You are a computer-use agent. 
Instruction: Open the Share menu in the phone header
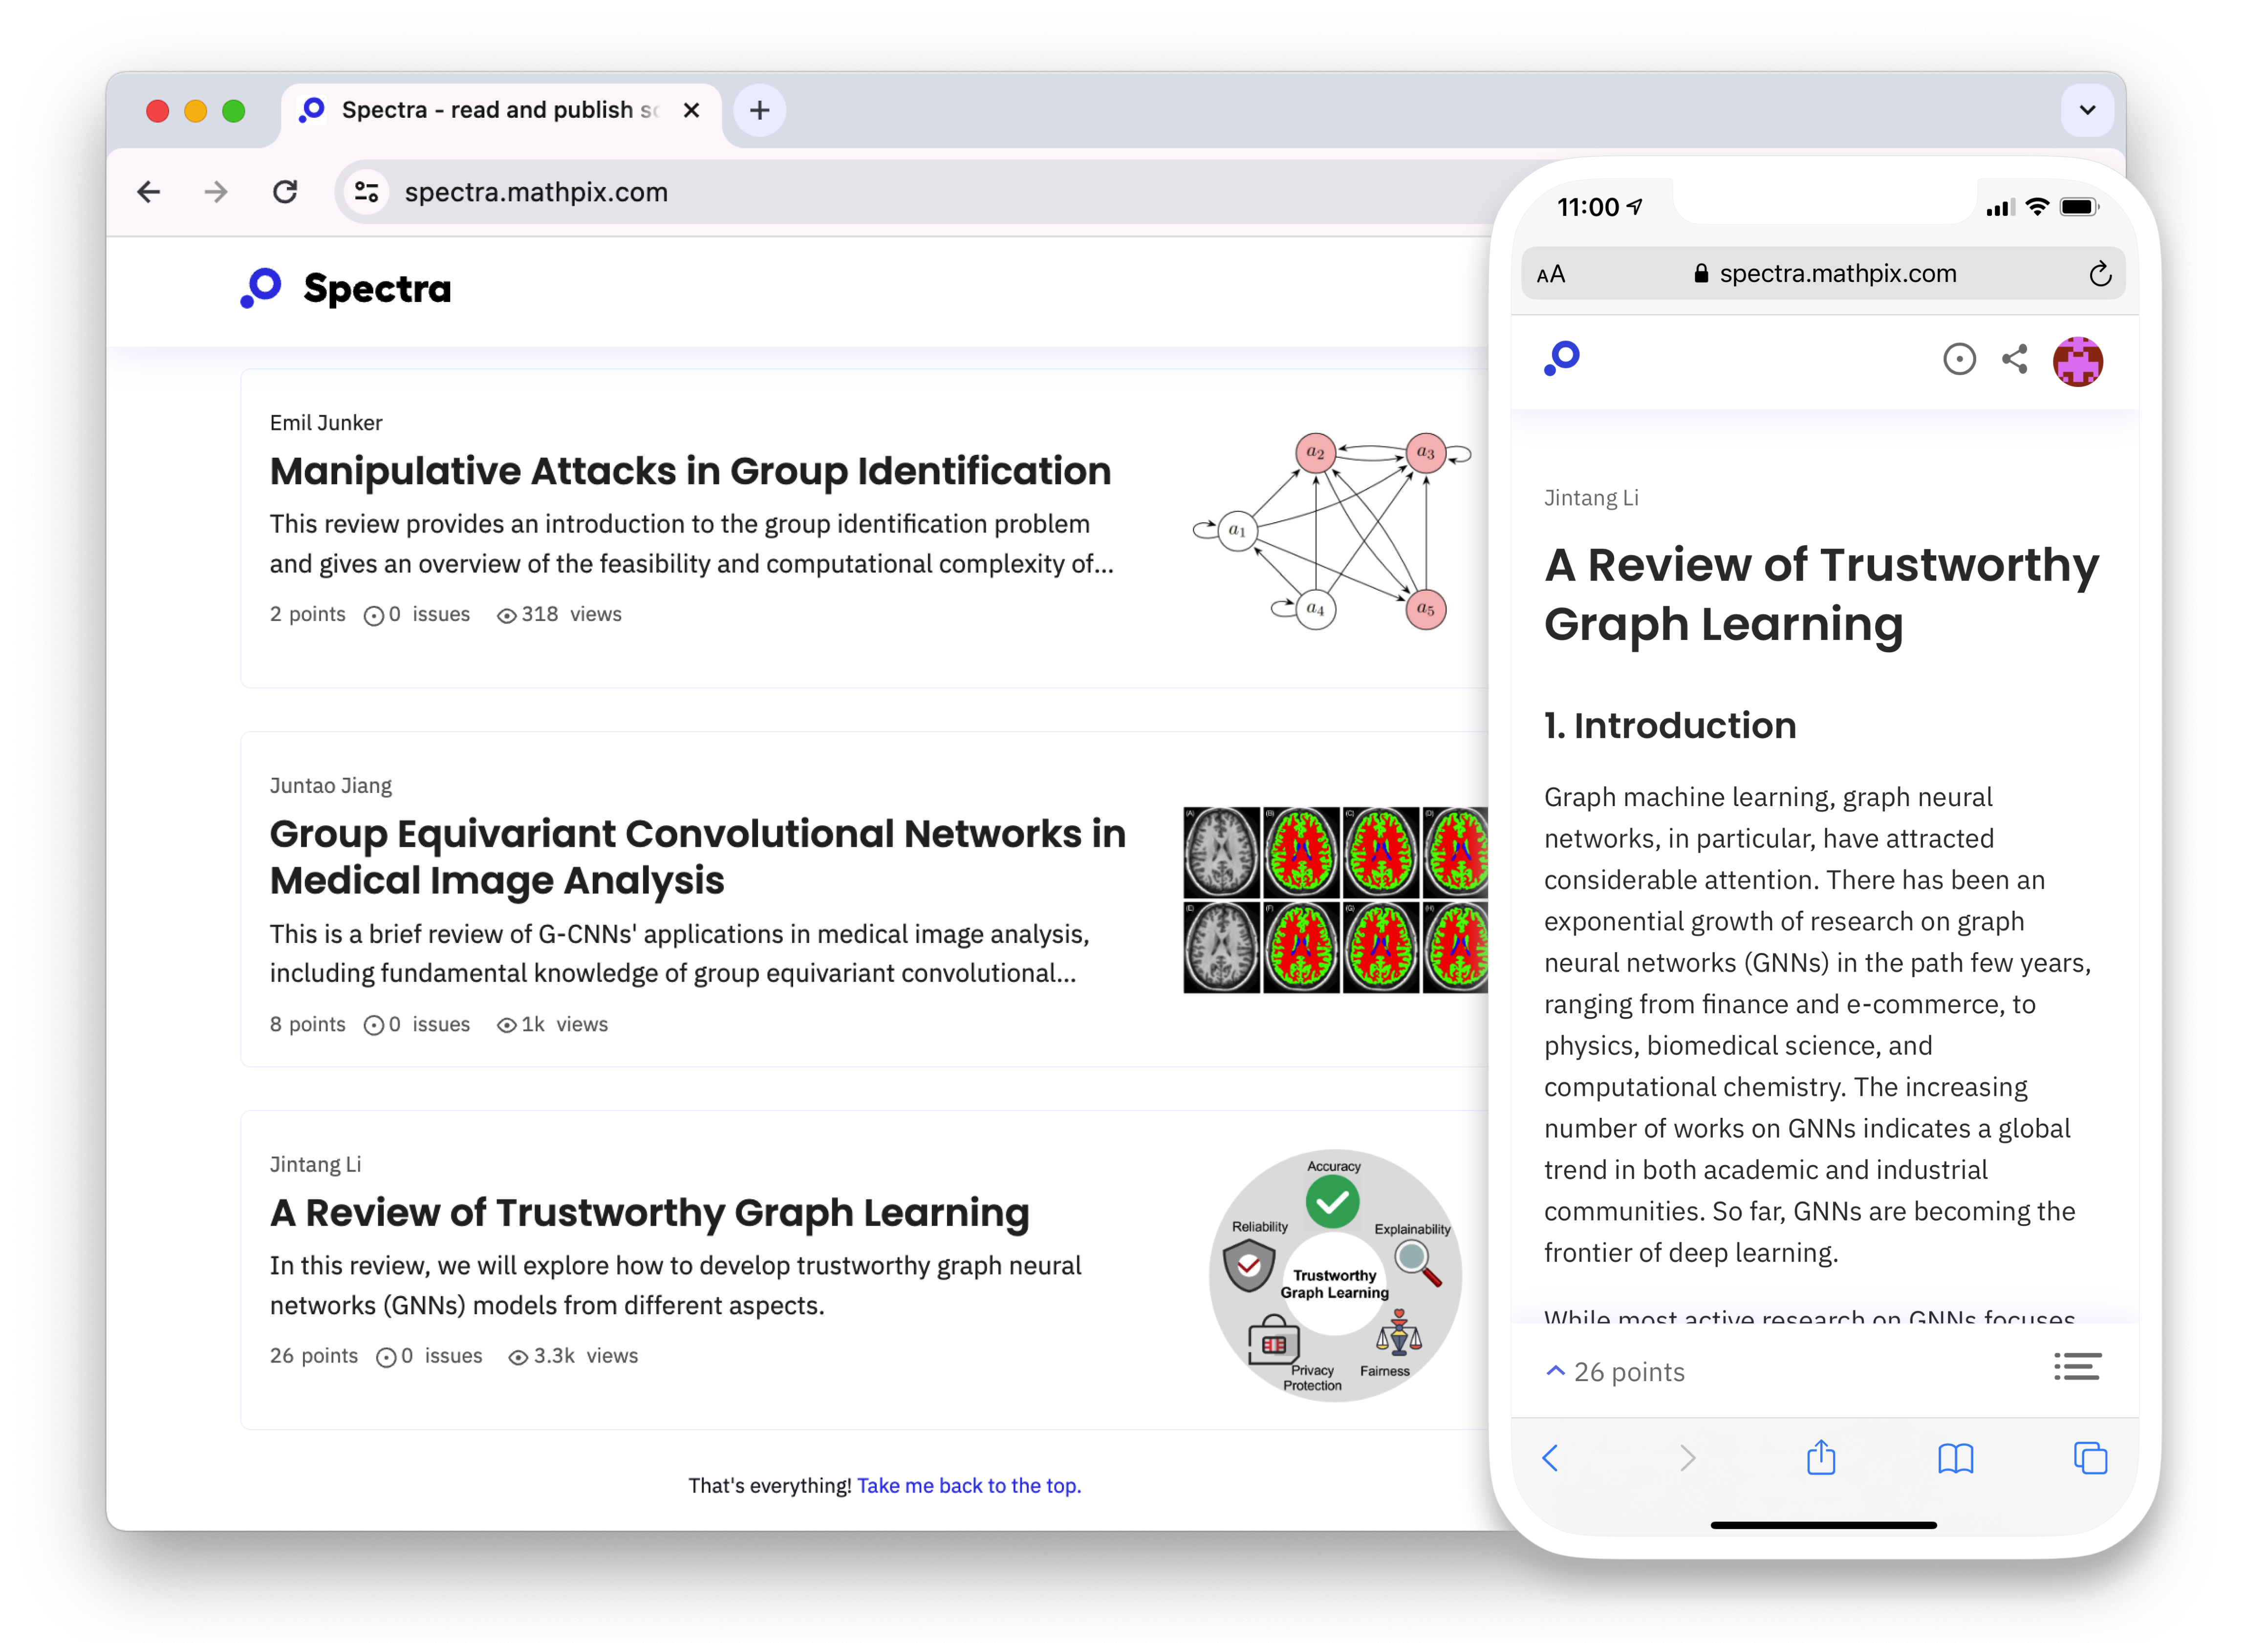click(x=2014, y=359)
